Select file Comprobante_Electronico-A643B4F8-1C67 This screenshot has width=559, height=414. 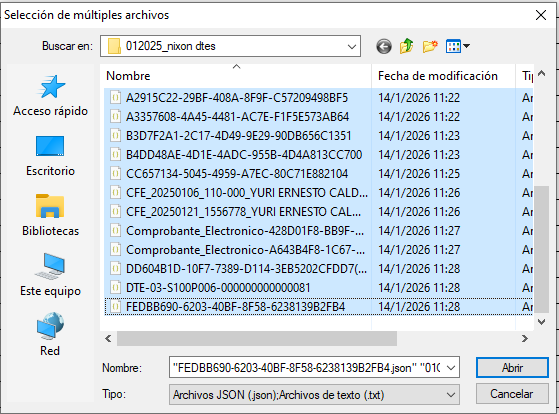(x=245, y=250)
